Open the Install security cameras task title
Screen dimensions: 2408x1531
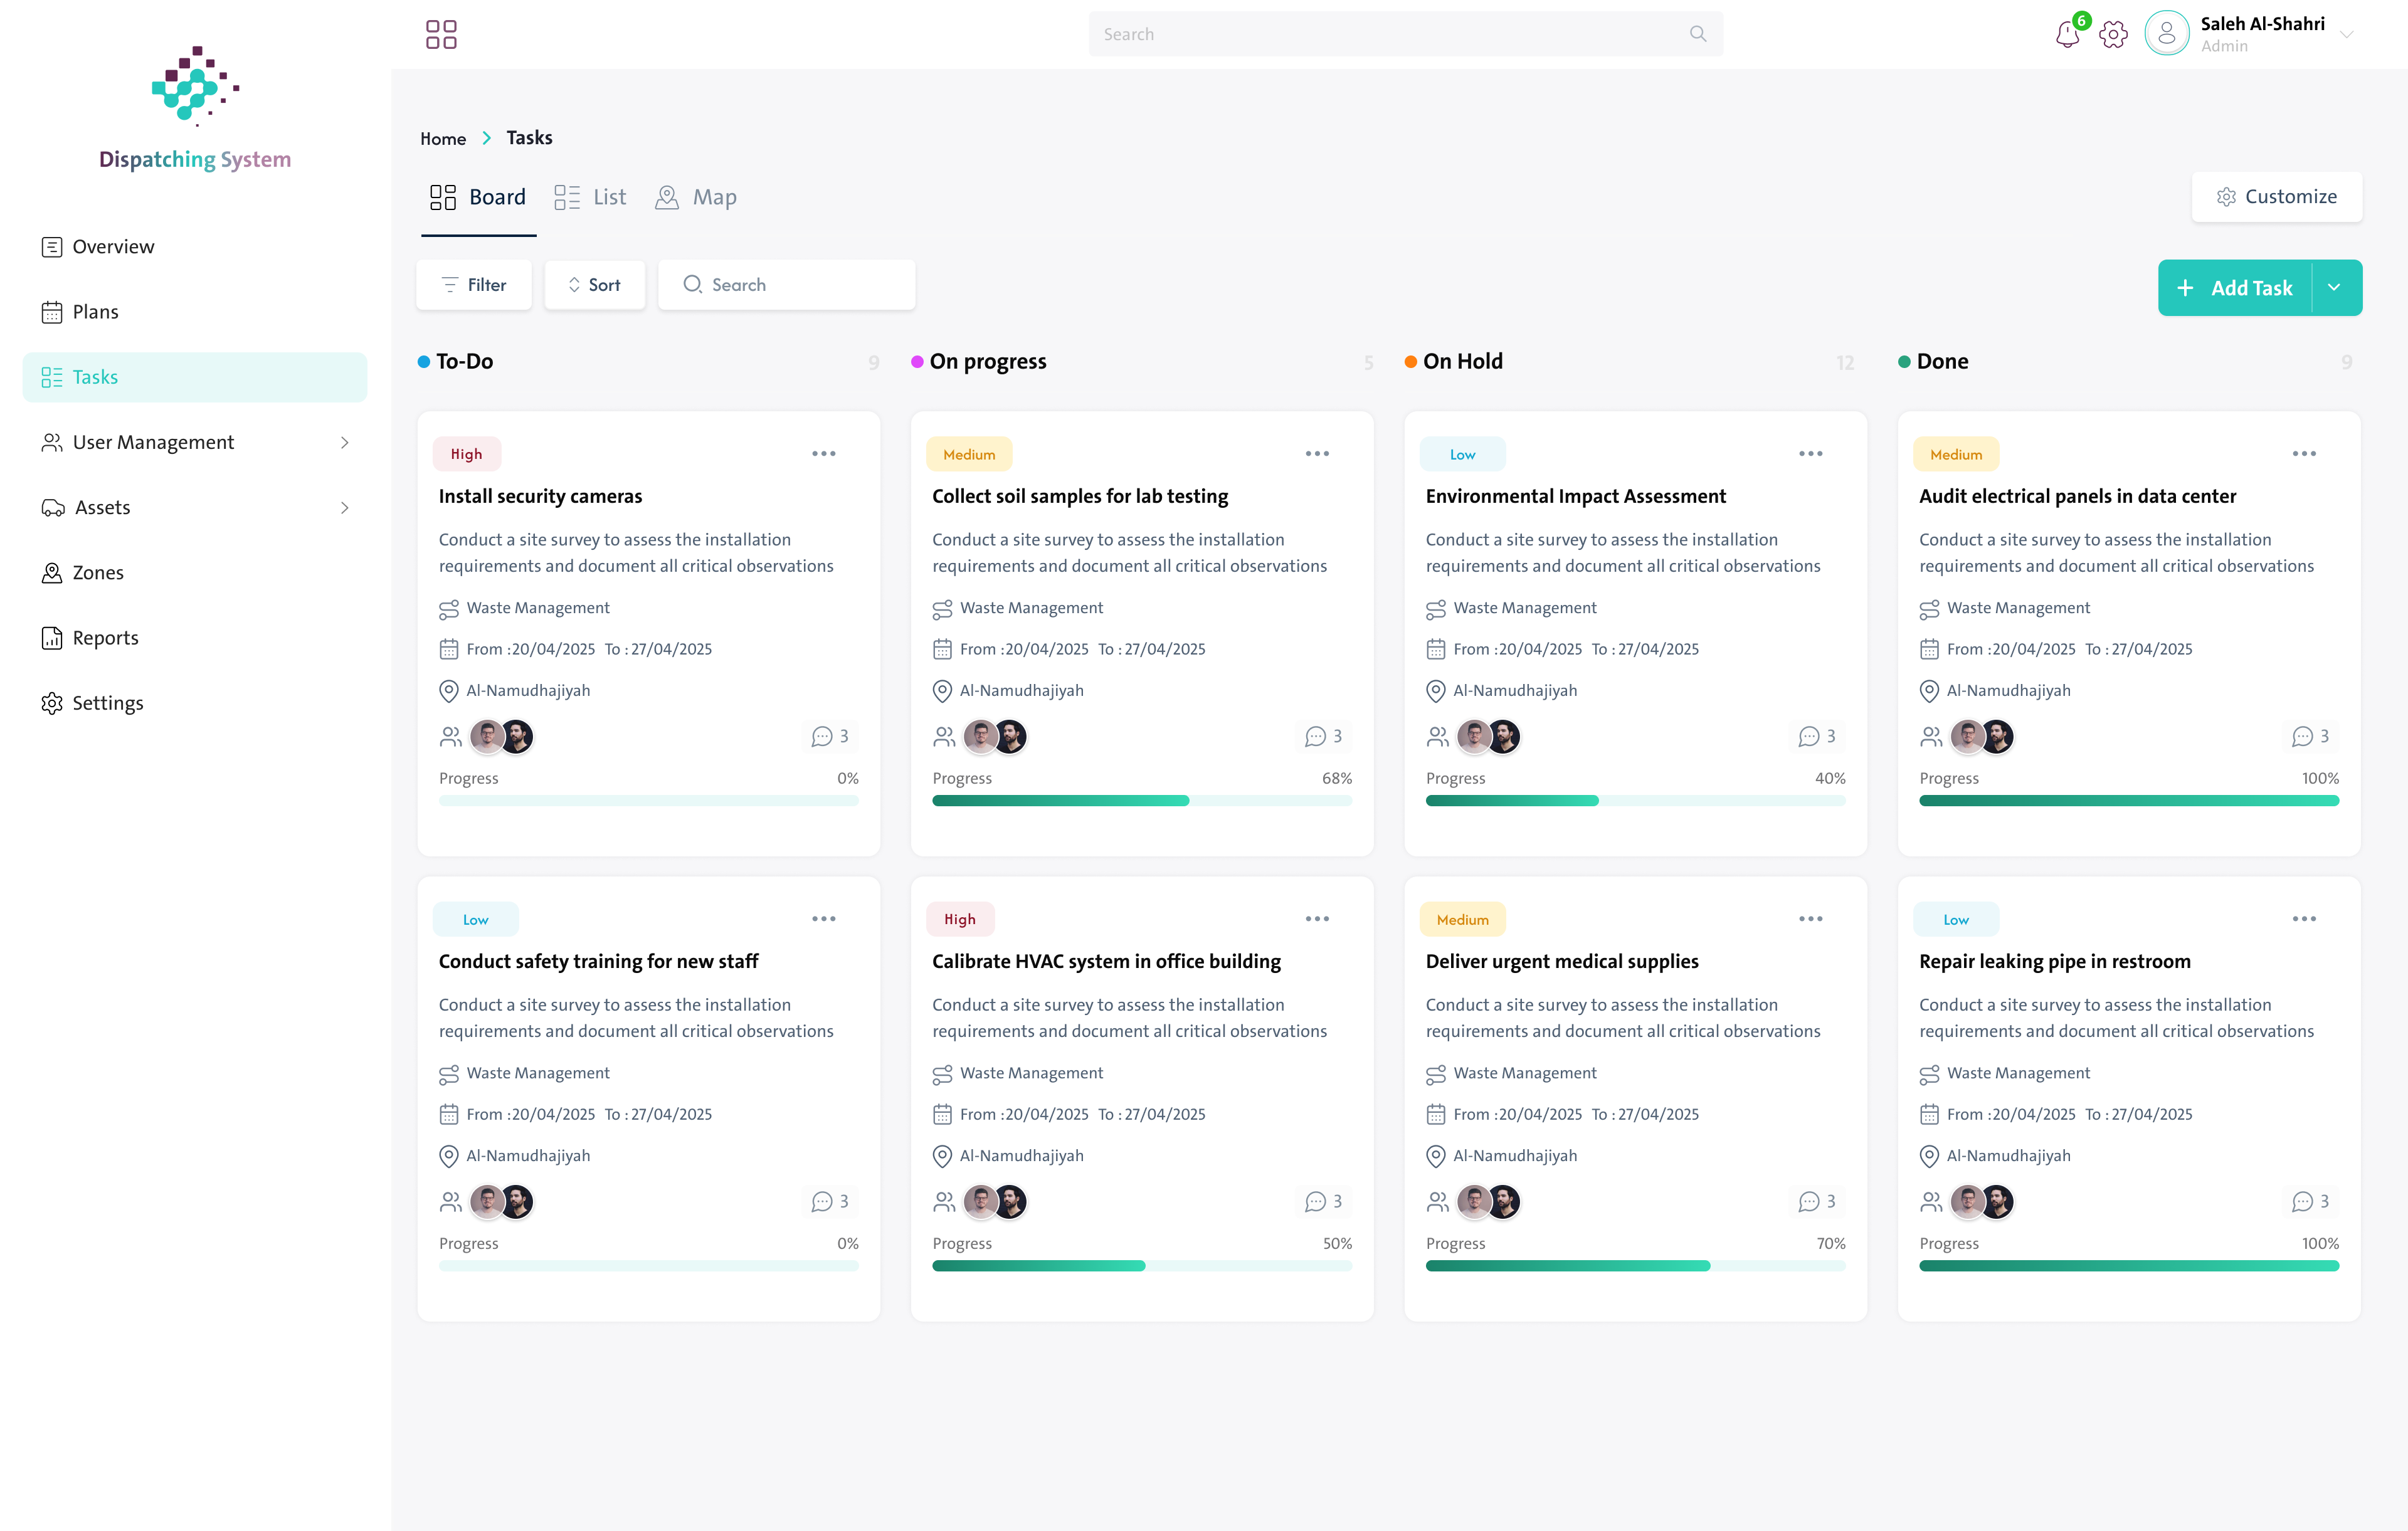(x=541, y=496)
